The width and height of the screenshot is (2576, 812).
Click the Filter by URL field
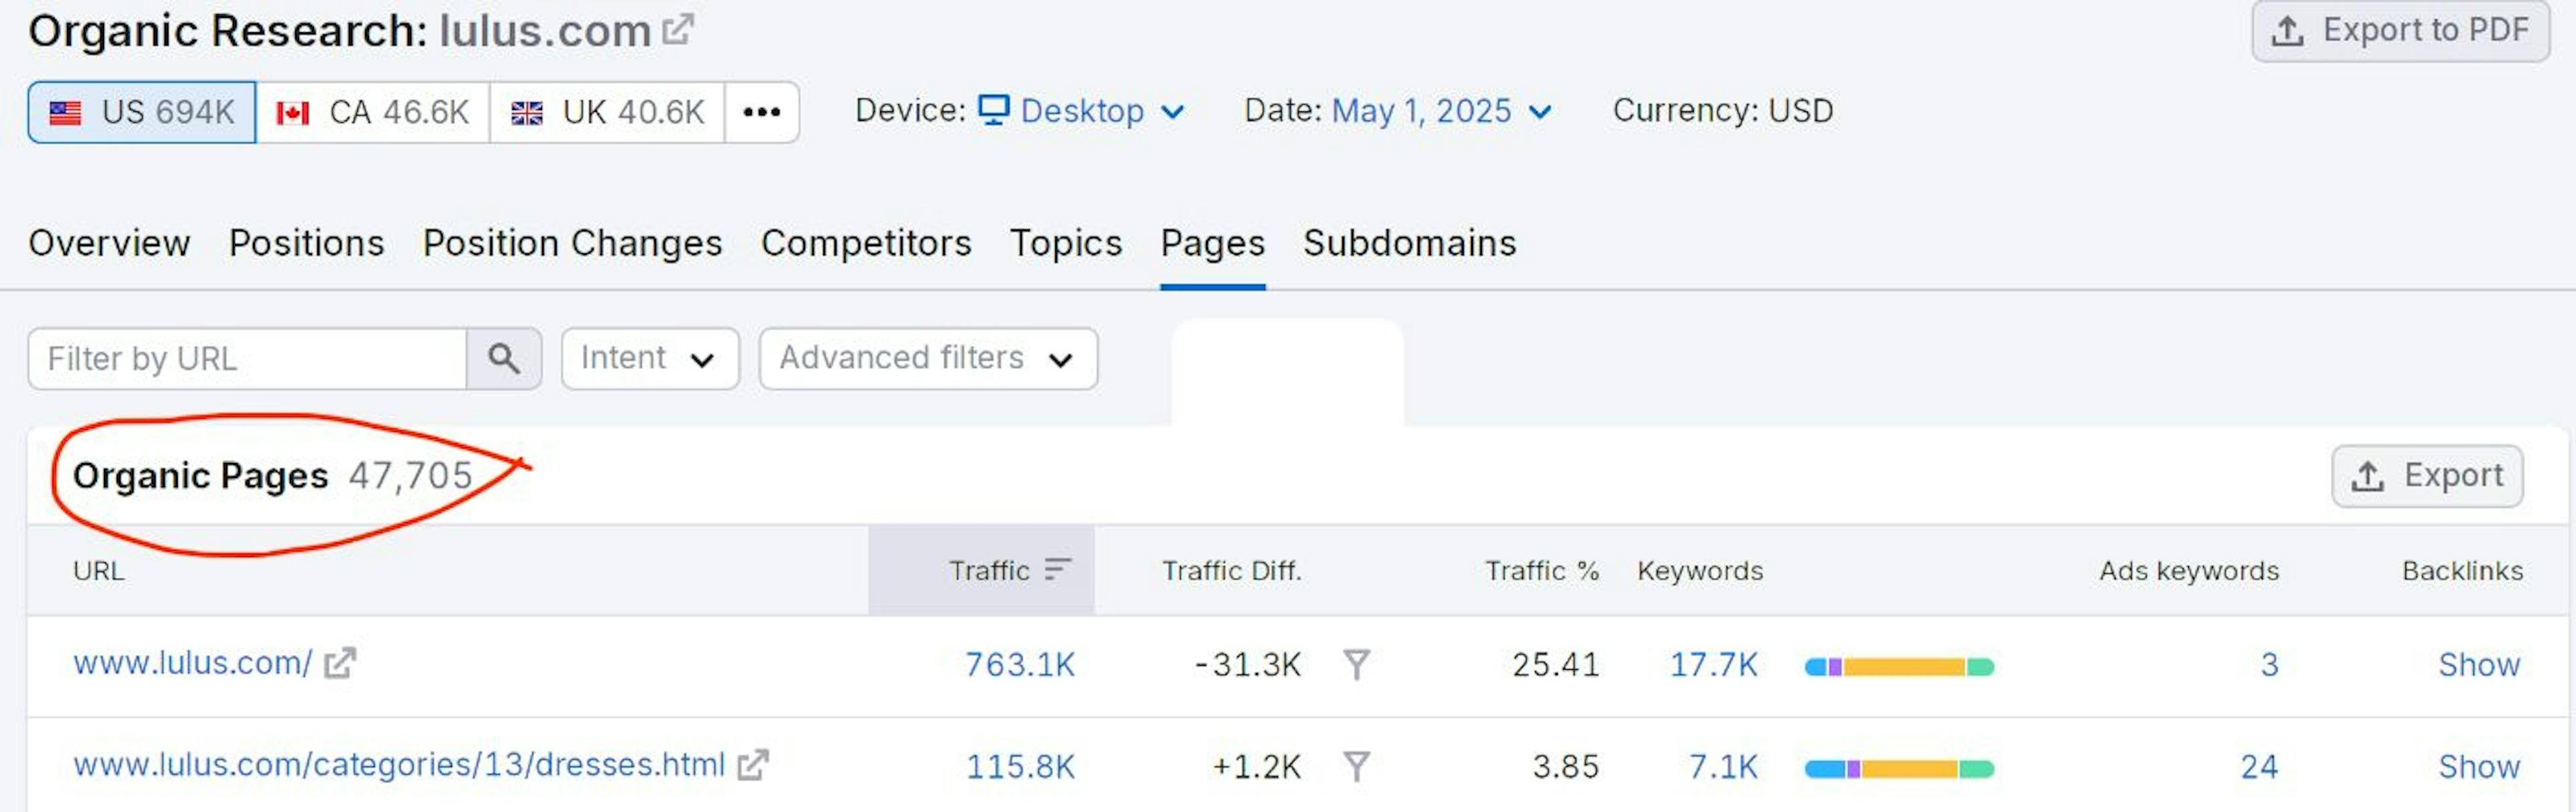click(x=246, y=358)
